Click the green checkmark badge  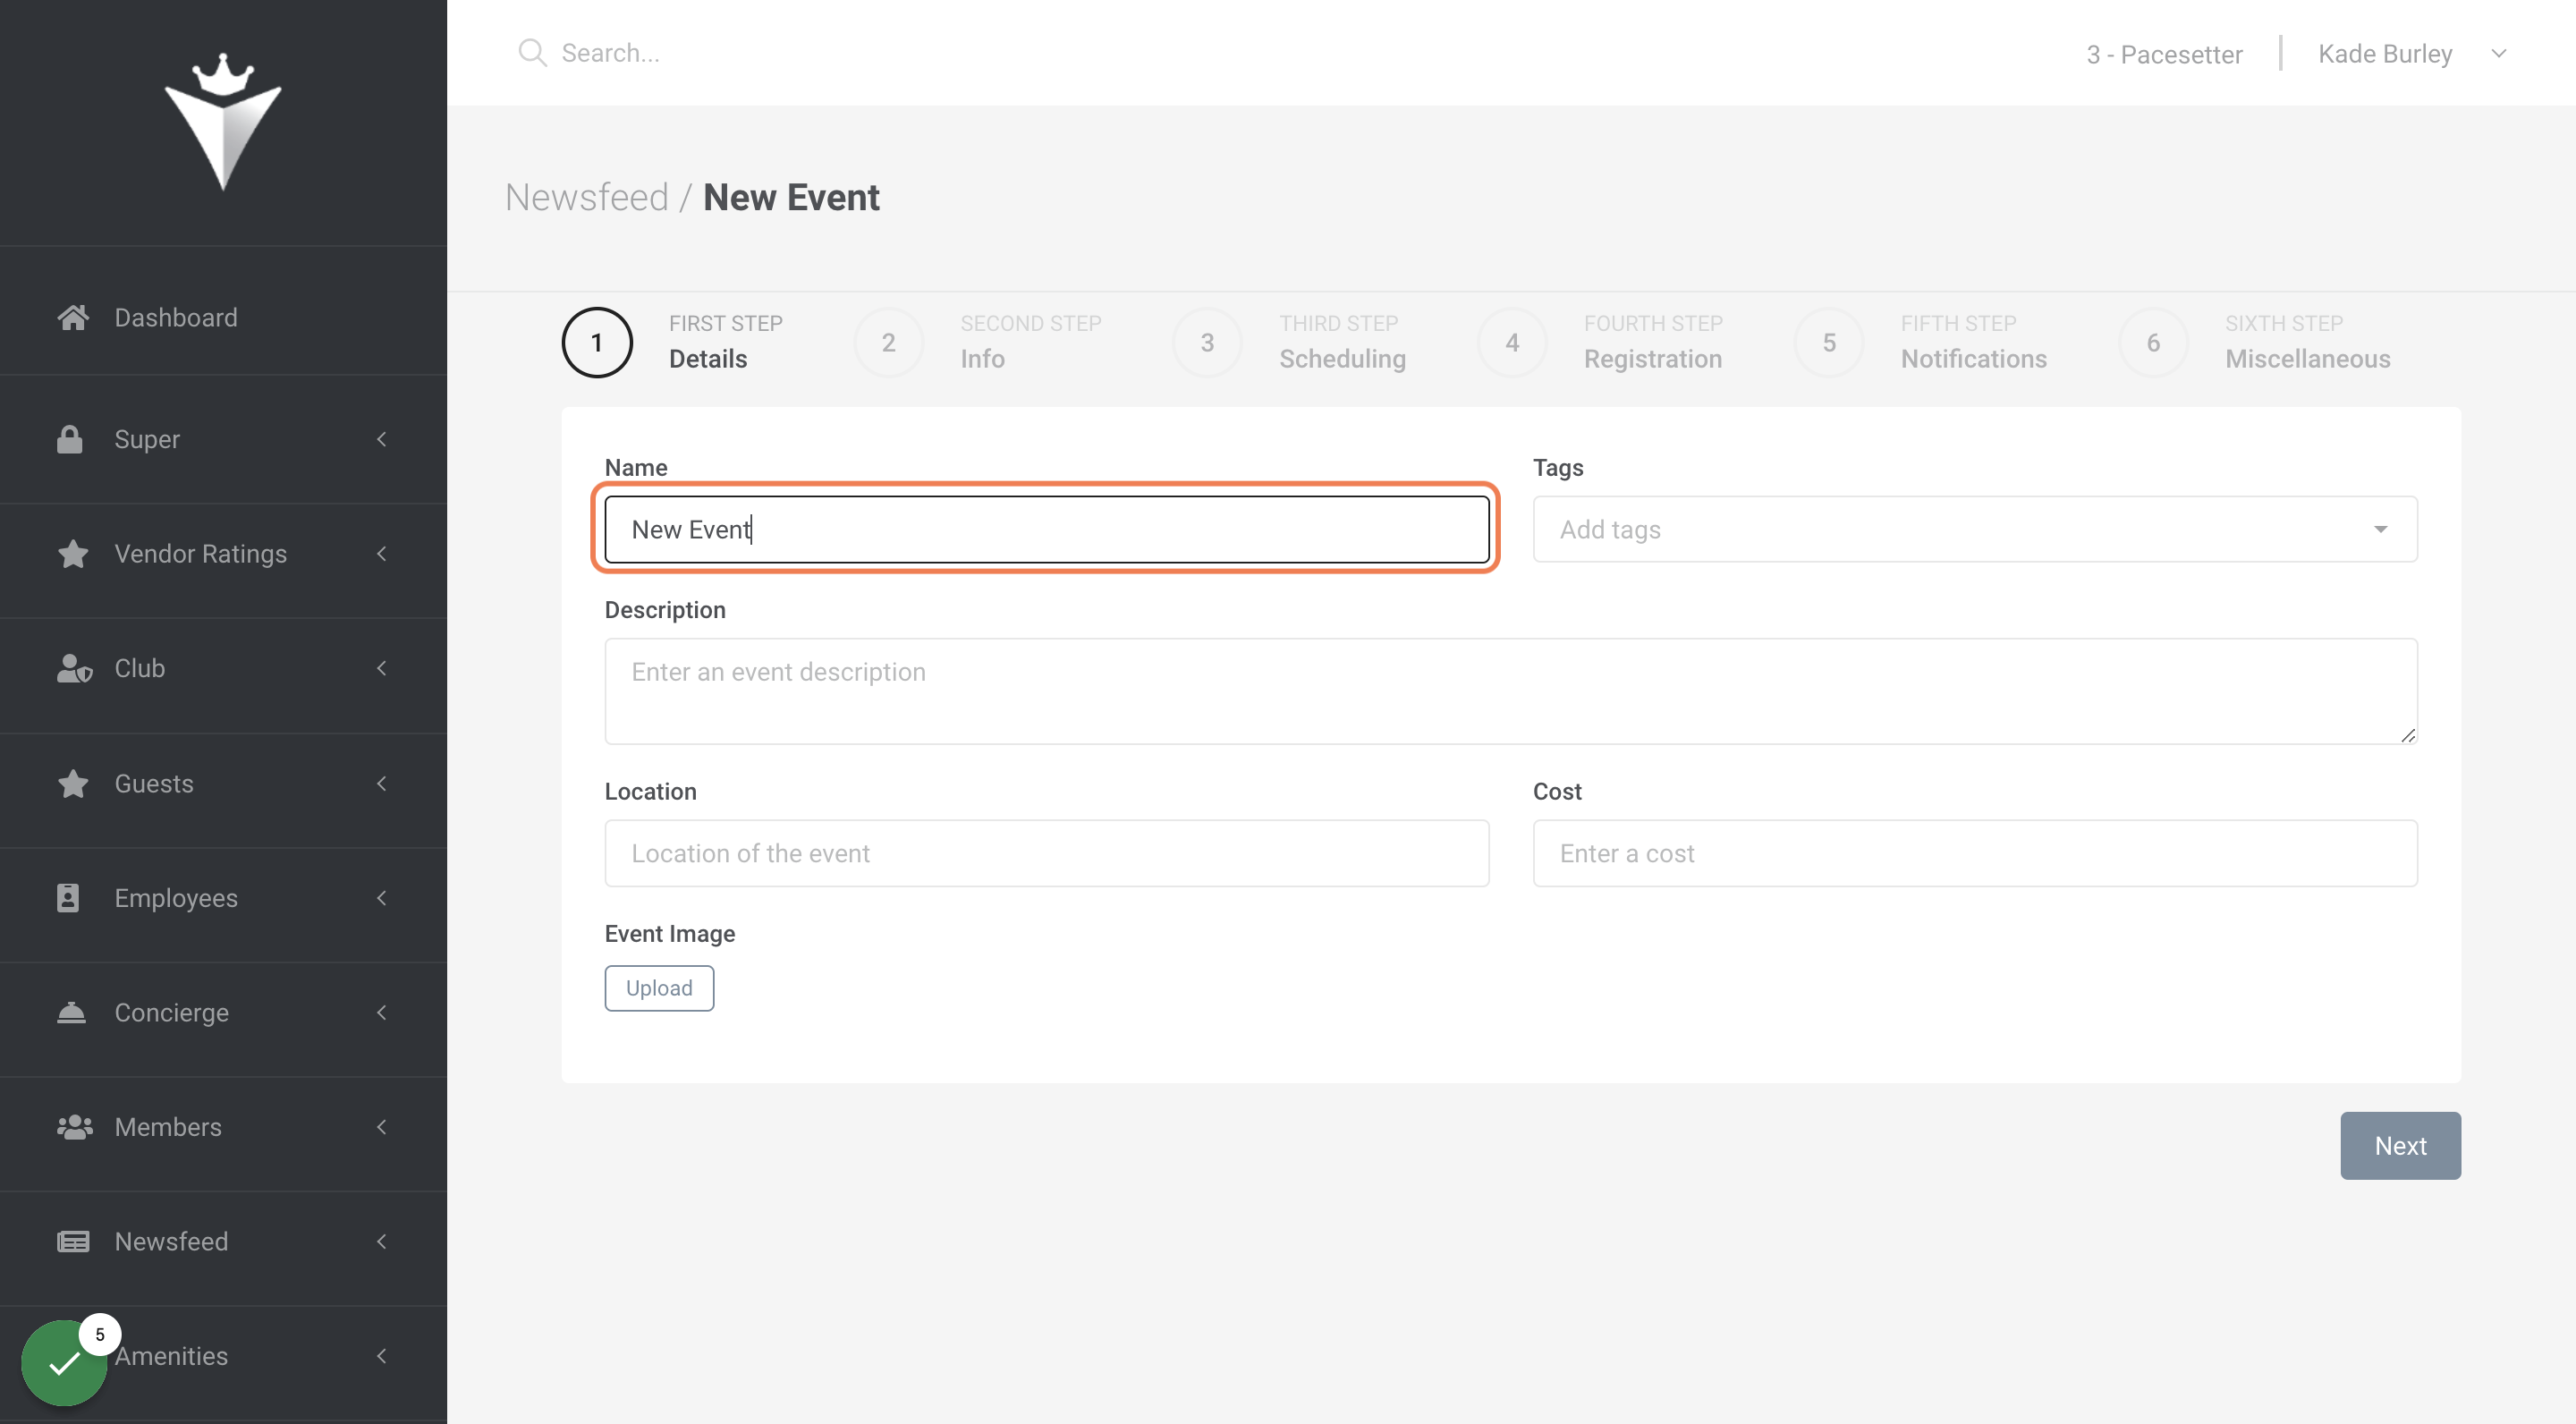click(x=64, y=1362)
